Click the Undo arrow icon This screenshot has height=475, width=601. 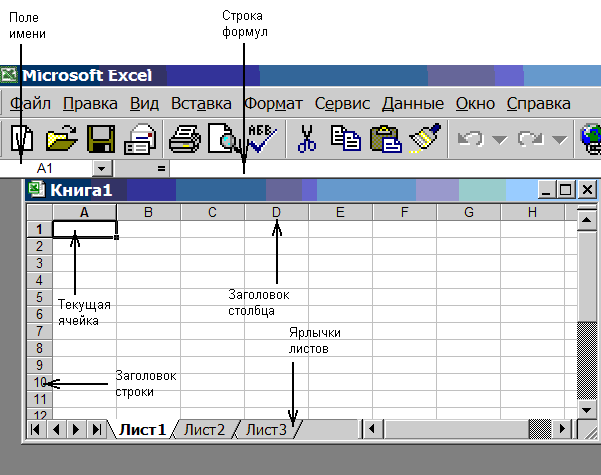[x=471, y=139]
